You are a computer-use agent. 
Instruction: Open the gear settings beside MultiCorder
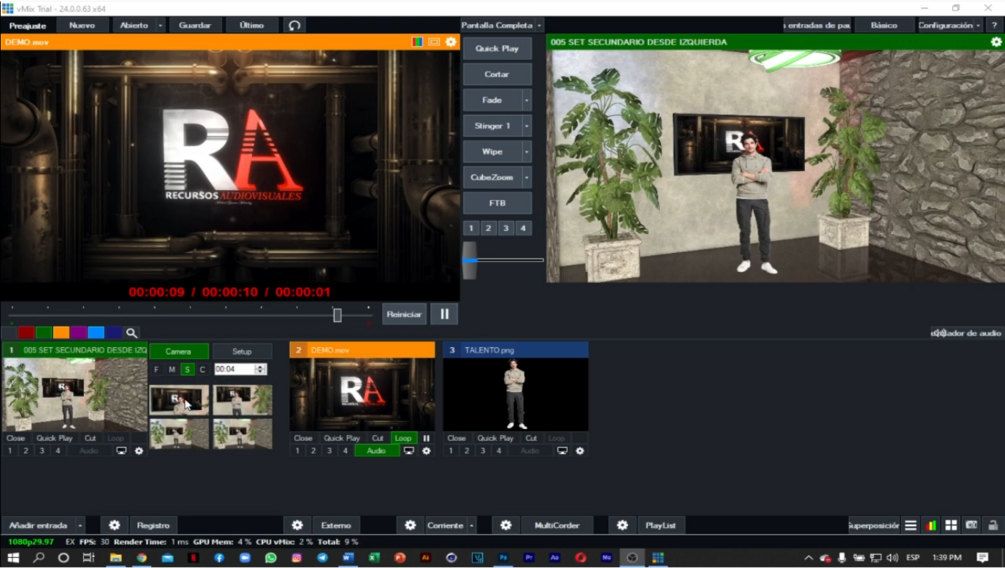[506, 525]
